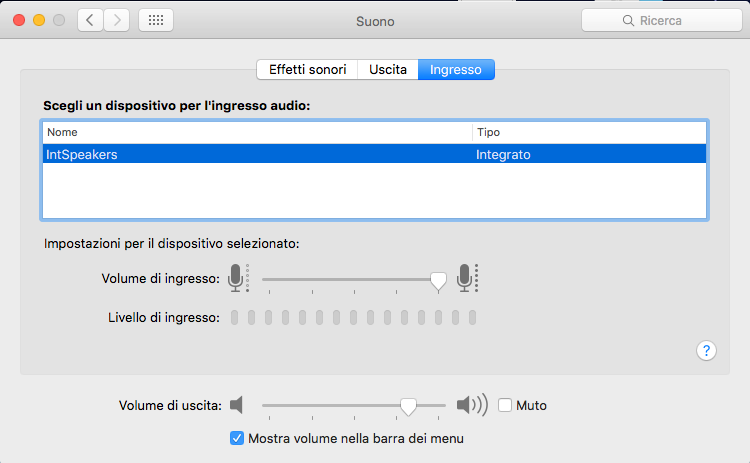Sort devices by the Tipo column header
750x463 pixels.
coord(589,132)
